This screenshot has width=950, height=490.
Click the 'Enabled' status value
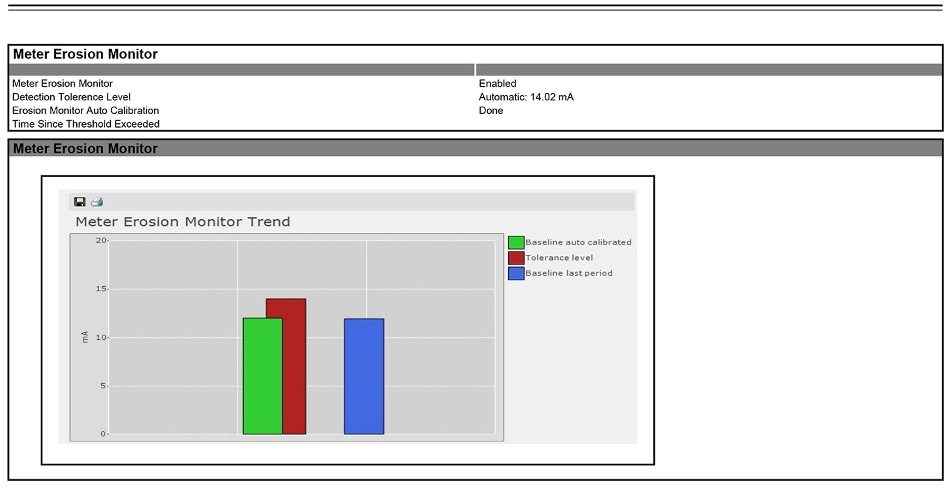497,84
